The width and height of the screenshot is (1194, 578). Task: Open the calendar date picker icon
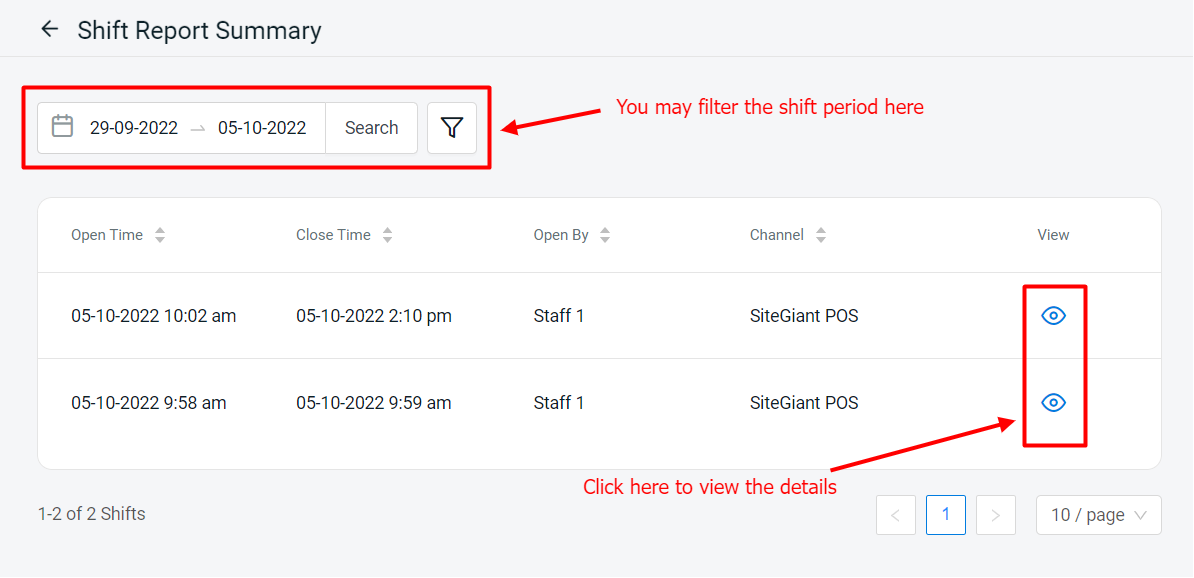pos(62,127)
